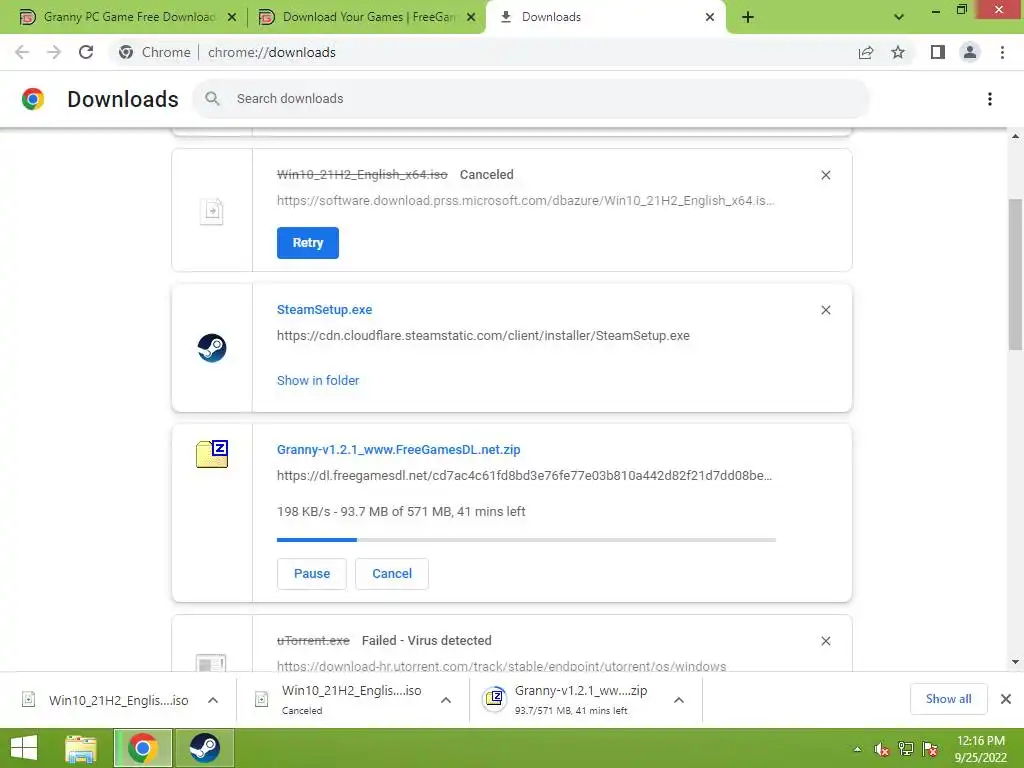Click the Chrome icon in the taskbar
1024x768 pixels.
[143, 748]
